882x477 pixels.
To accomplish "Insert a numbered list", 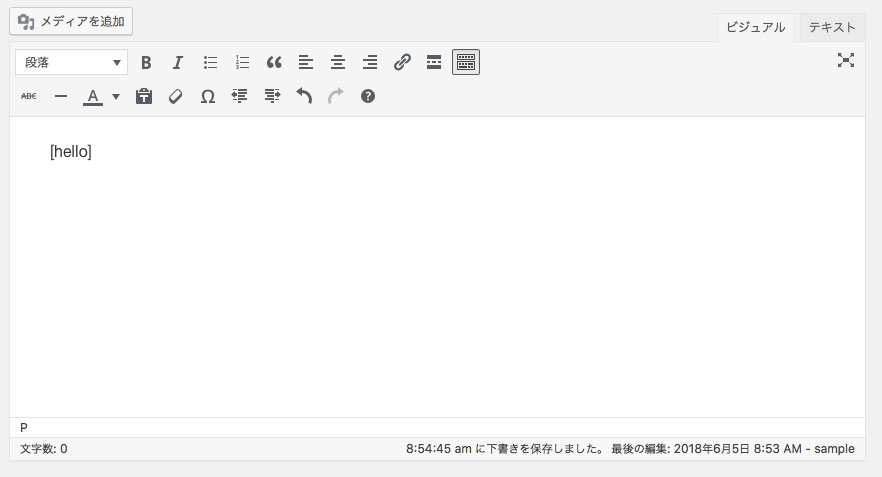I will (x=242, y=62).
